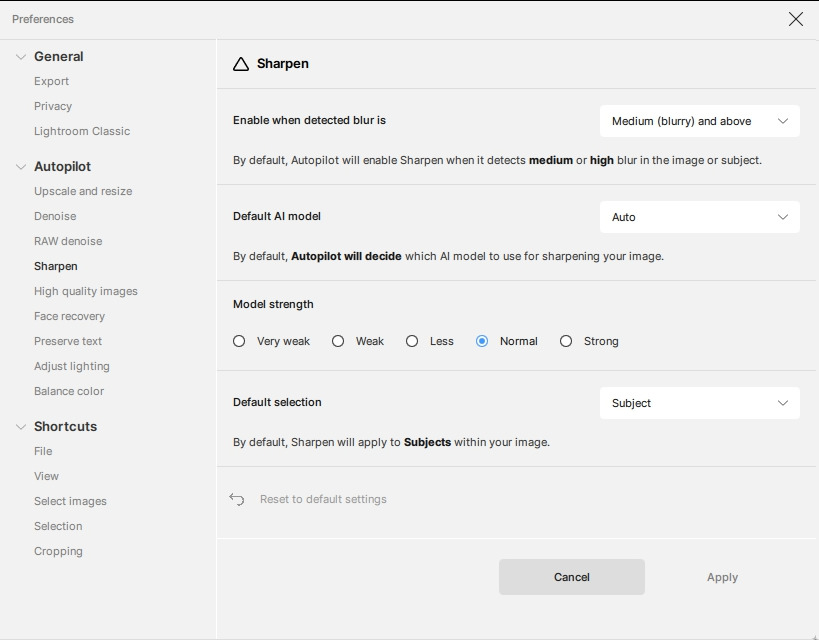Collapse the General section chevron
The height and width of the screenshot is (640, 819).
tap(21, 57)
